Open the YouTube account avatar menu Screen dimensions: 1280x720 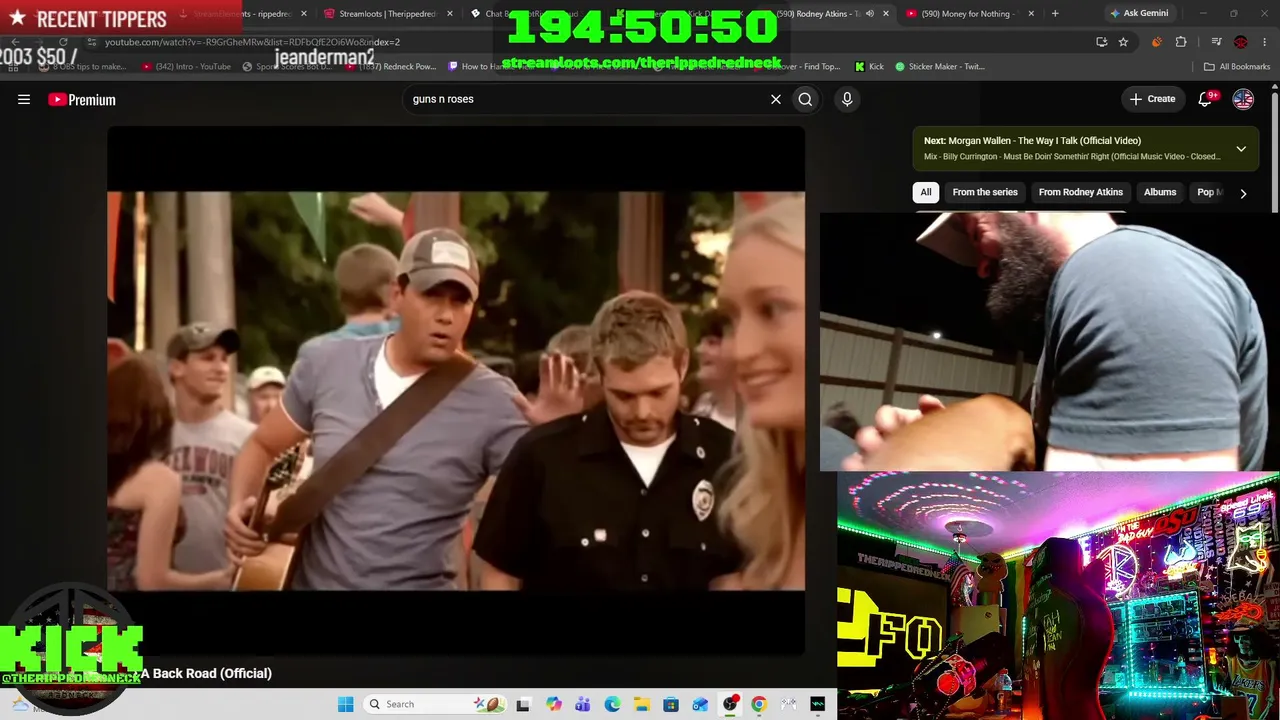coord(1243,99)
